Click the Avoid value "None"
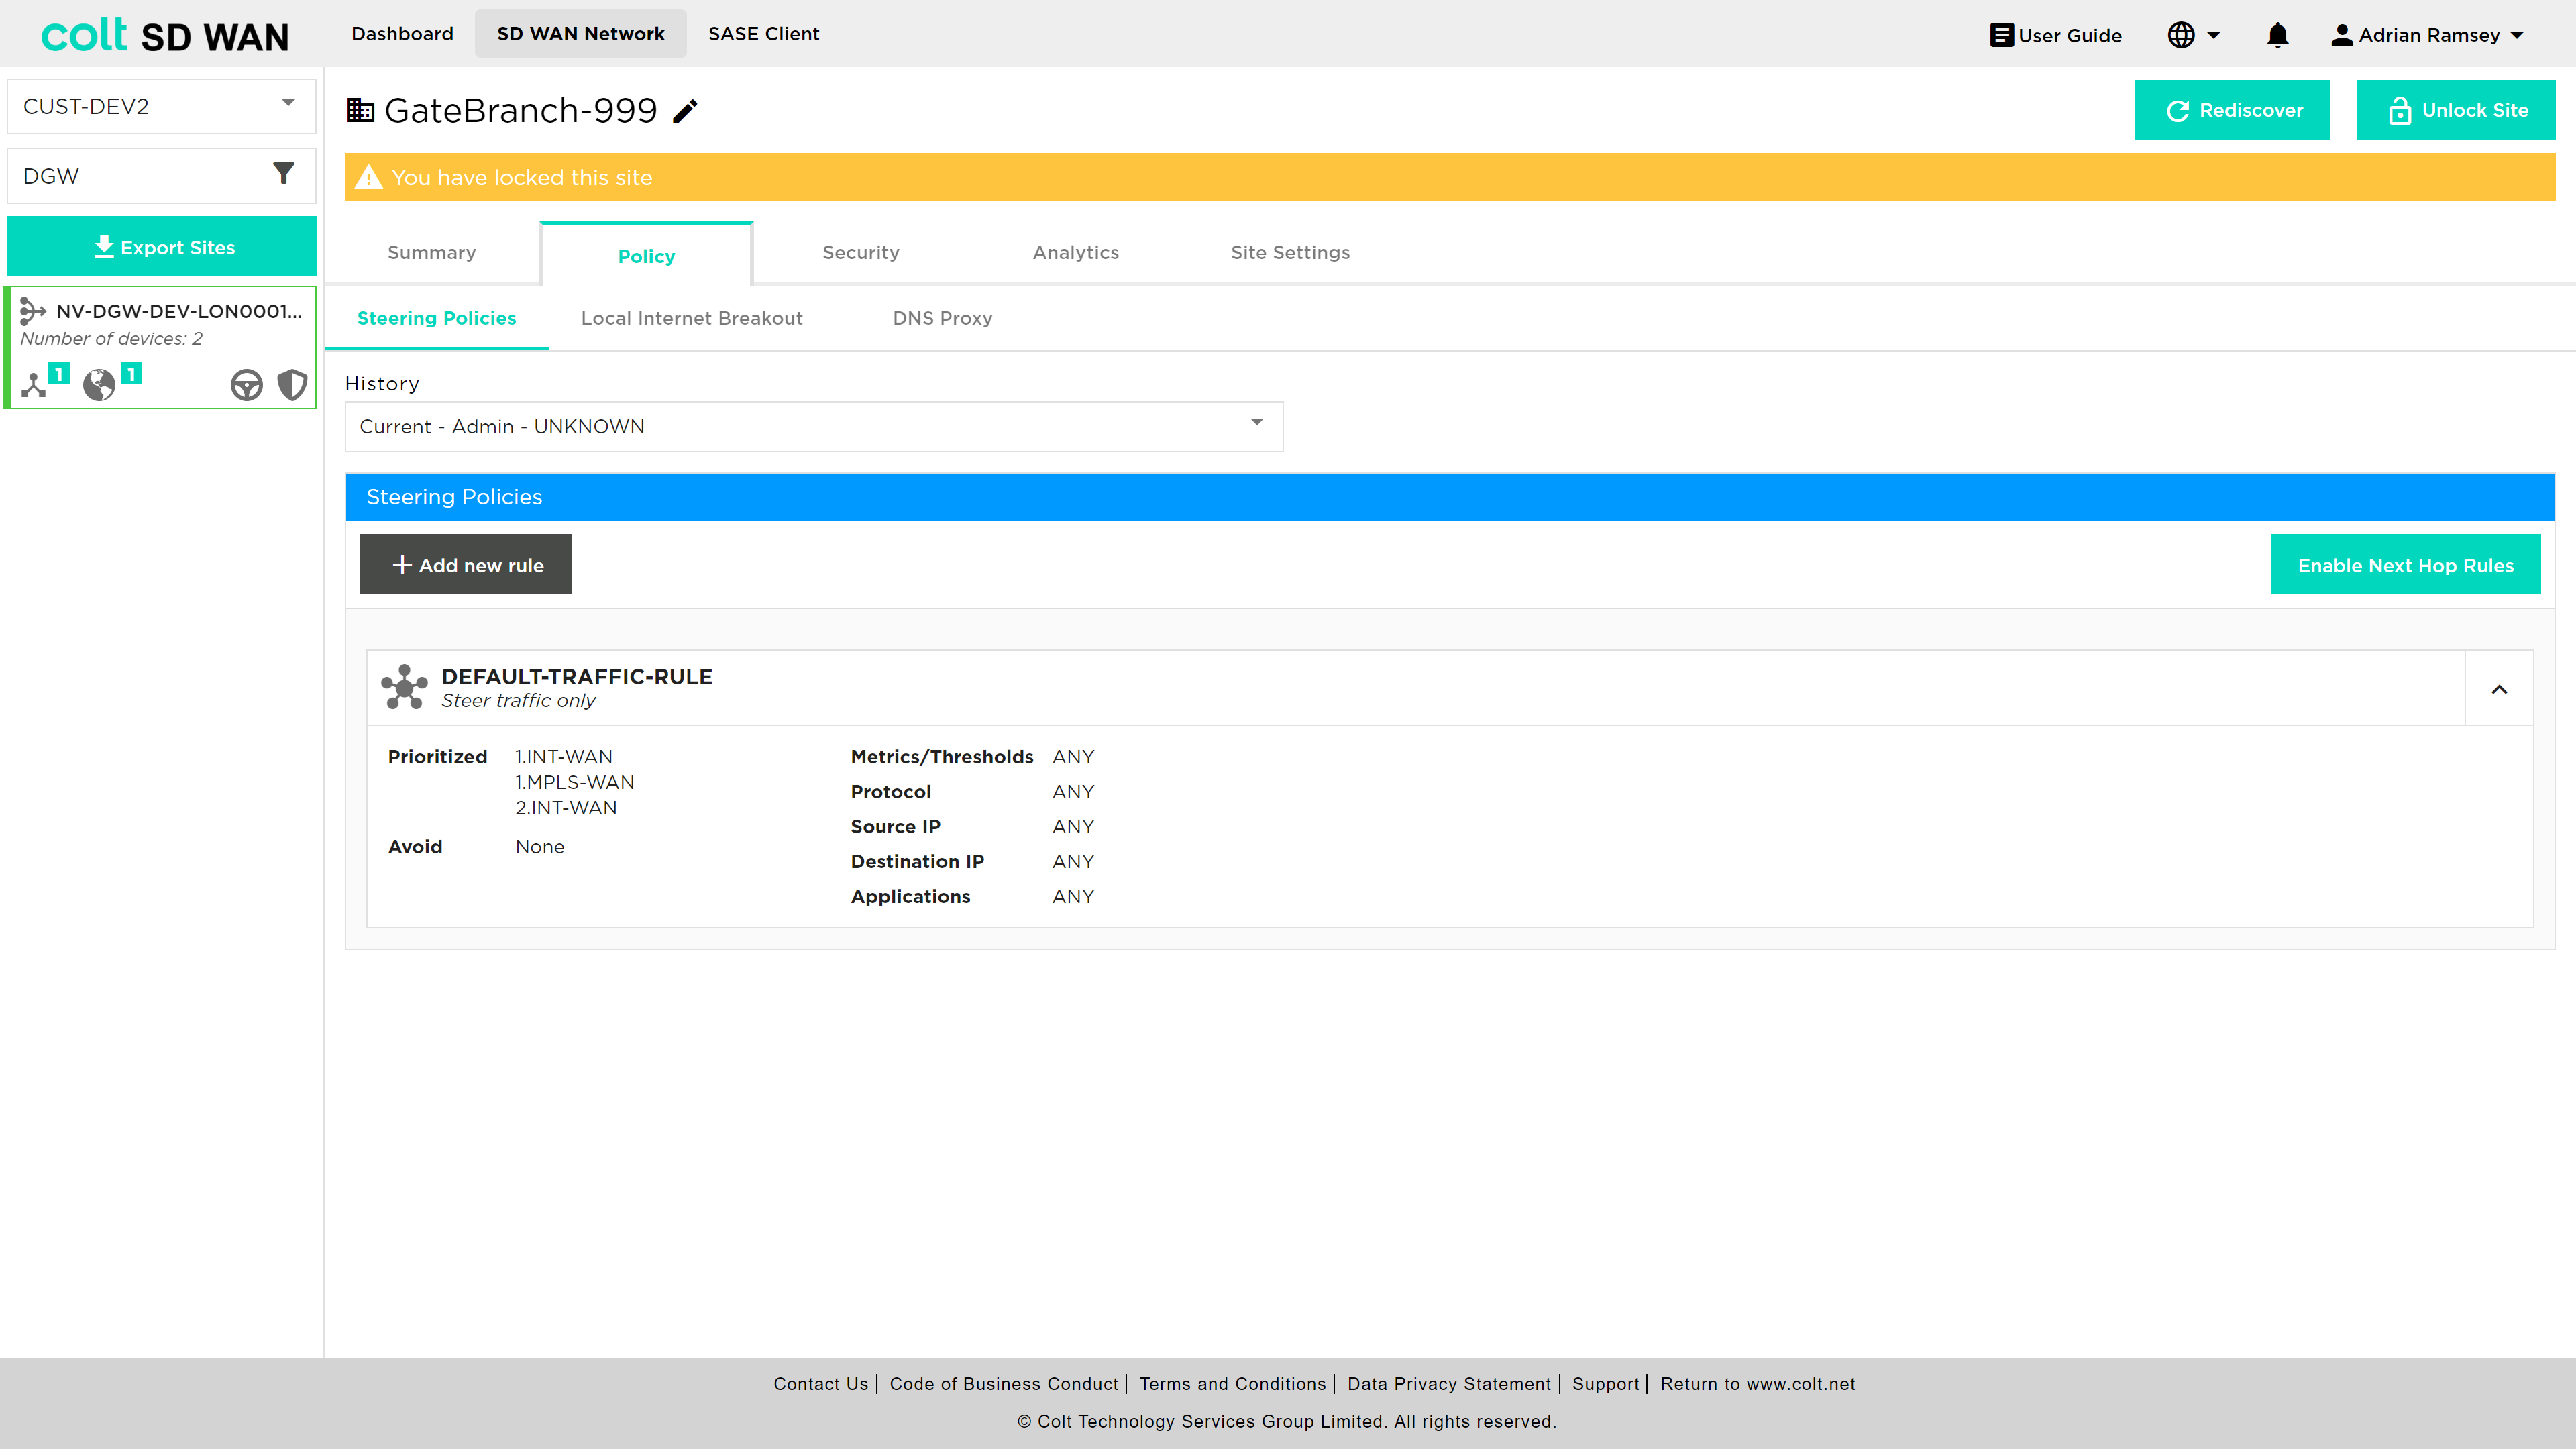The image size is (2576, 1449). point(540,847)
